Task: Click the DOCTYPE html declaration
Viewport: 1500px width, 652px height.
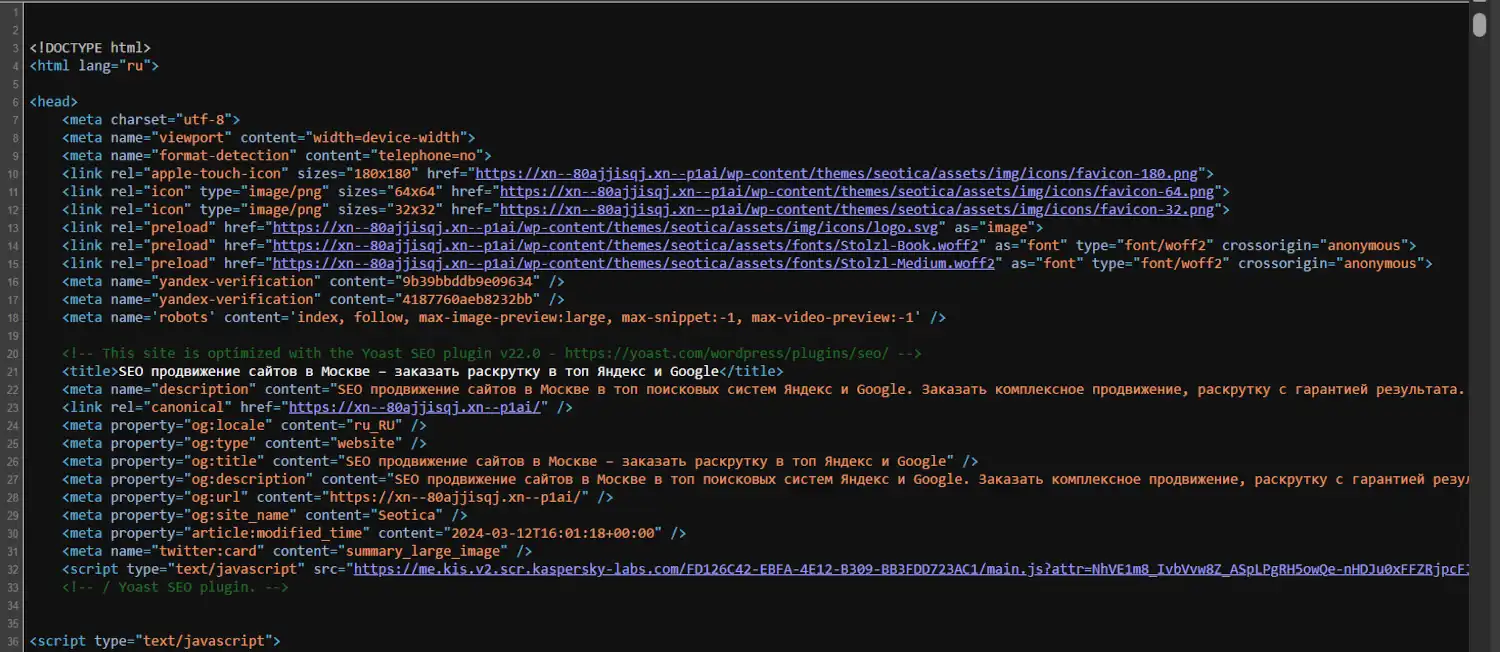Action: tap(90, 47)
